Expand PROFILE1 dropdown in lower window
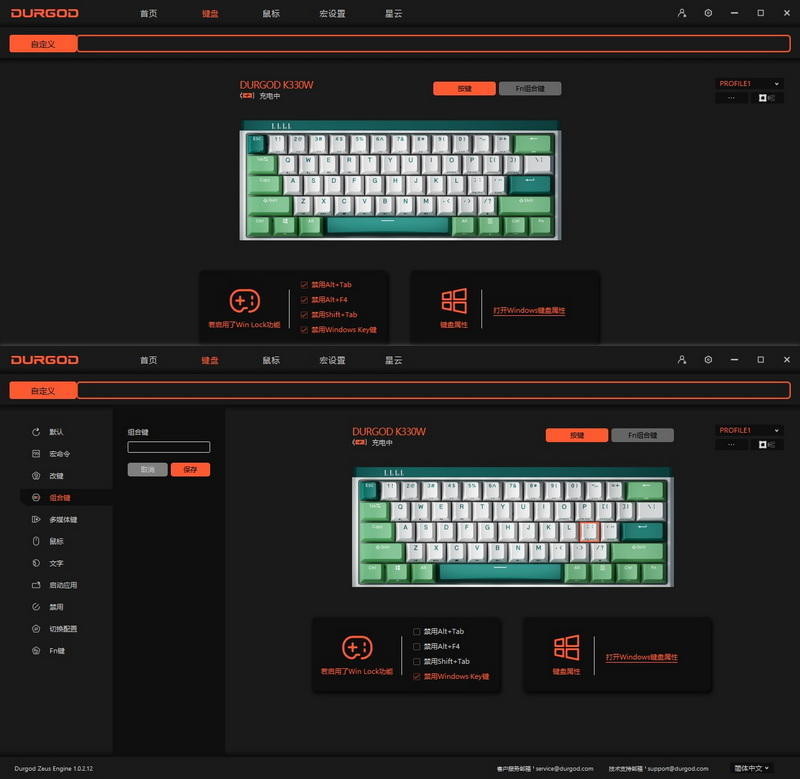 749,431
